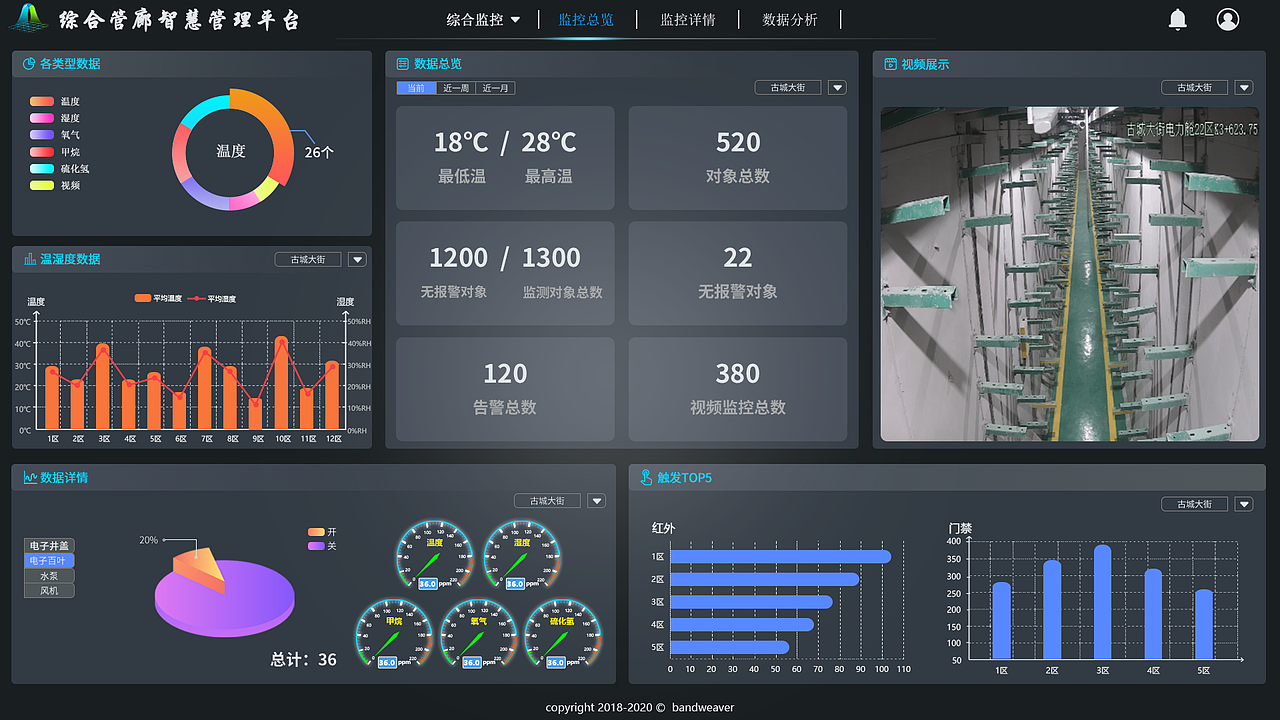Click the 数据总览 panel list icon
Screen dimensions: 1280x720
click(x=403, y=64)
